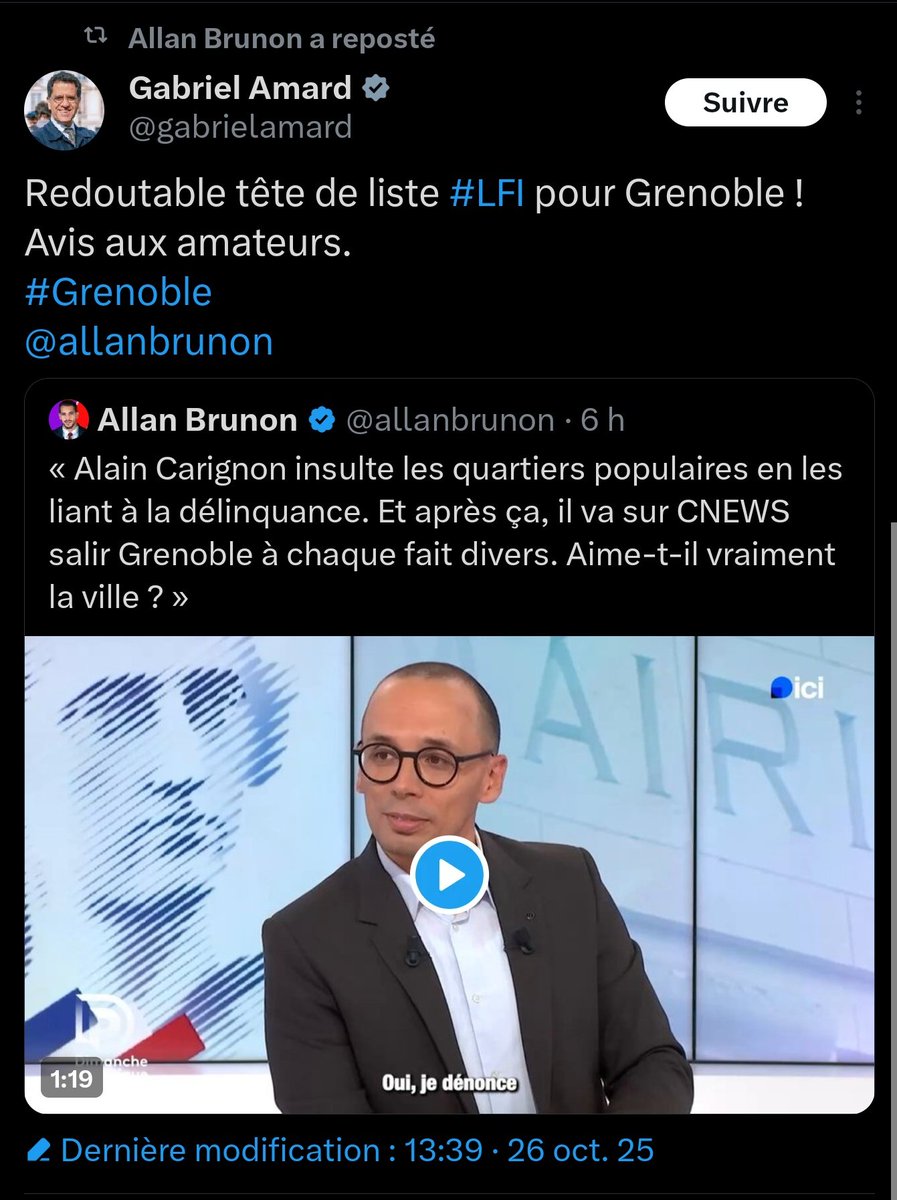Play the embedded video
The image size is (897, 1200).
[x=449, y=875]
